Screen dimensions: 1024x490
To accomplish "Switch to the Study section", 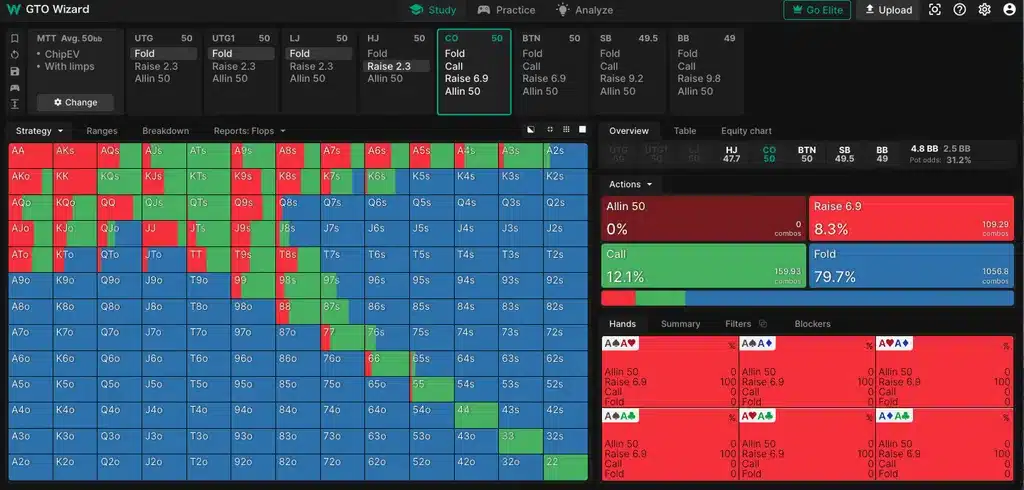I will [x=433, y=10].
